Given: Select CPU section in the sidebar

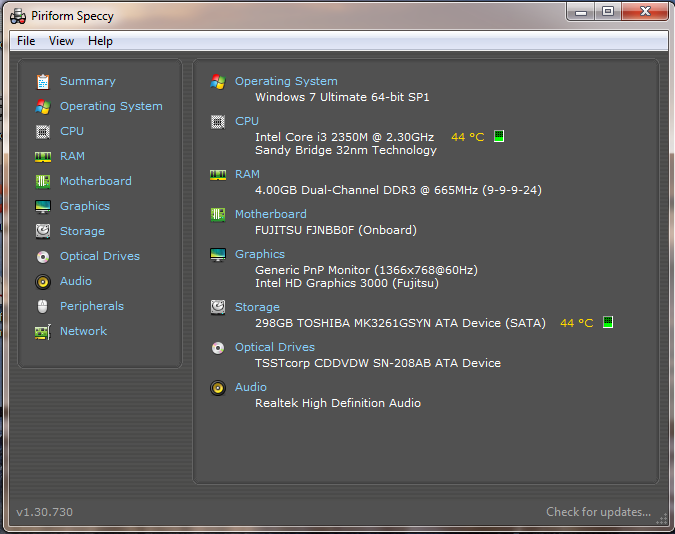Looking at the screenshot, I should [x=72, y=131].
